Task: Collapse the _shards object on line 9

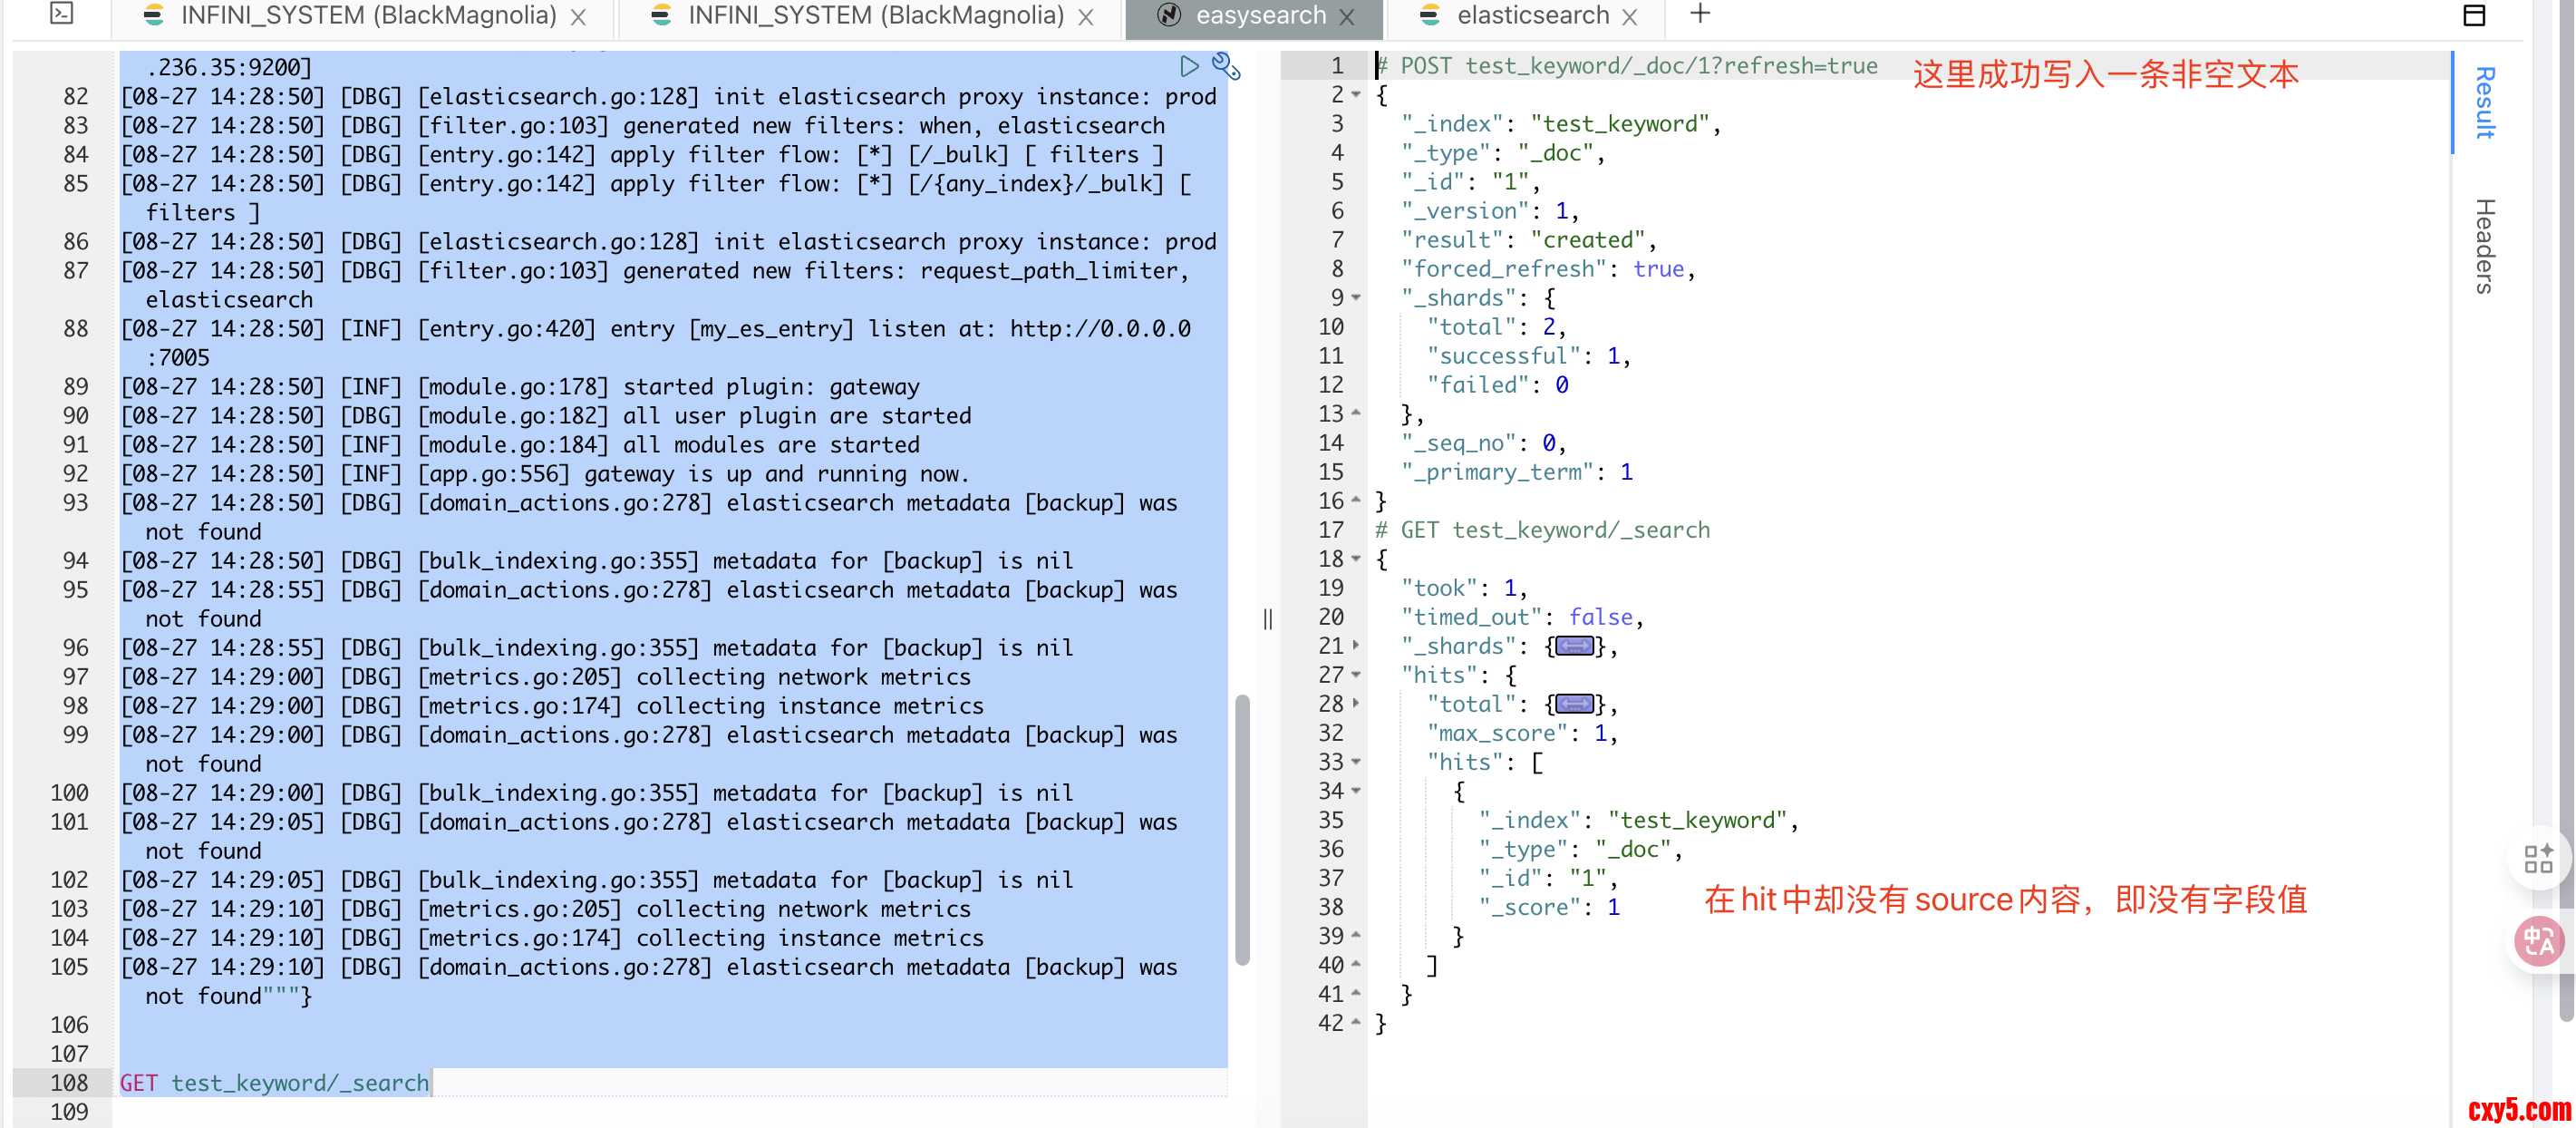Action: [x=1356, y=298]
